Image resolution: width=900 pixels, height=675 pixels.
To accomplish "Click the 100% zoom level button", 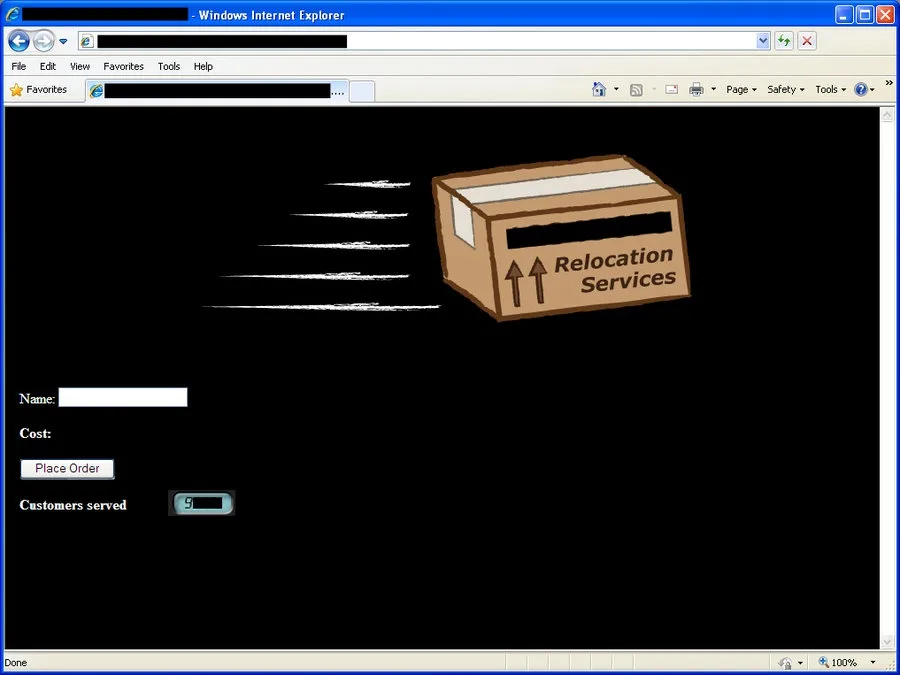I will point(839,662).
